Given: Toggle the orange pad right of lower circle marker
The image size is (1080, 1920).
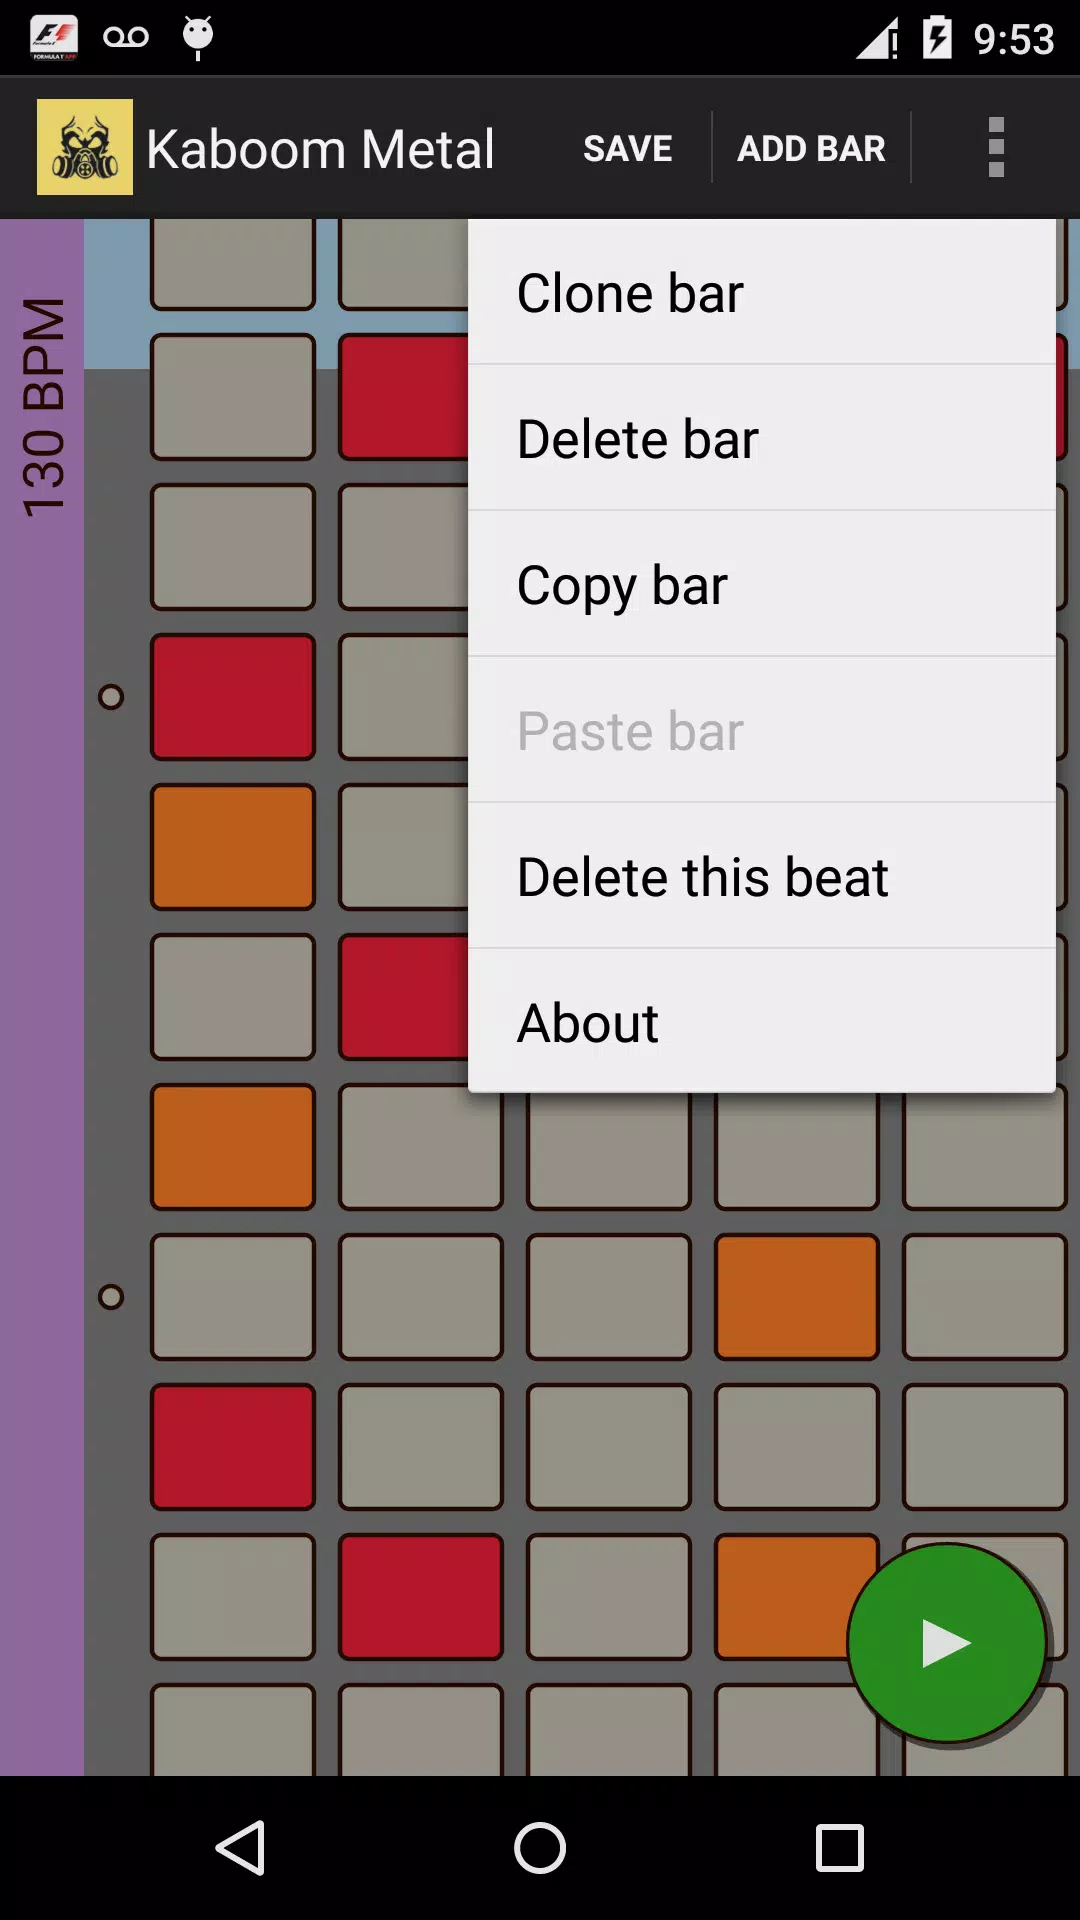Looking at the screenshot, I should pyautogui.click(x=797, y=1297).
